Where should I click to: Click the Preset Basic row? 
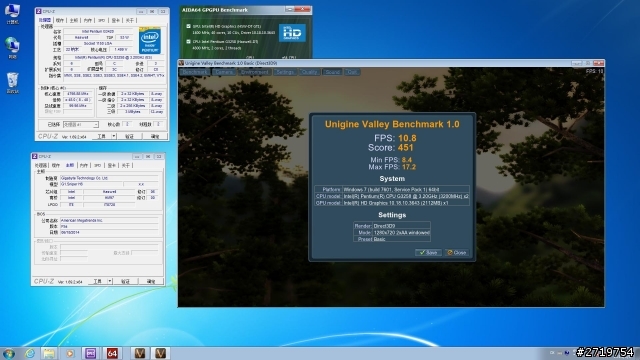(x=392, y=239)
